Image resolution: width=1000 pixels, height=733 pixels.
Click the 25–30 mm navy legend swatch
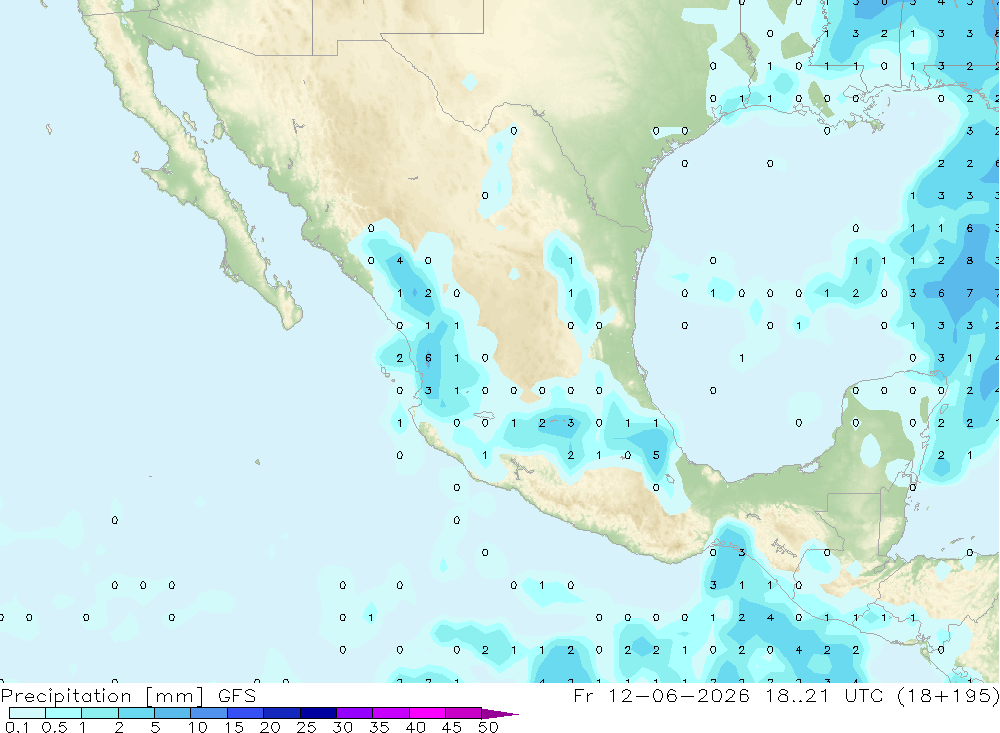318,713
